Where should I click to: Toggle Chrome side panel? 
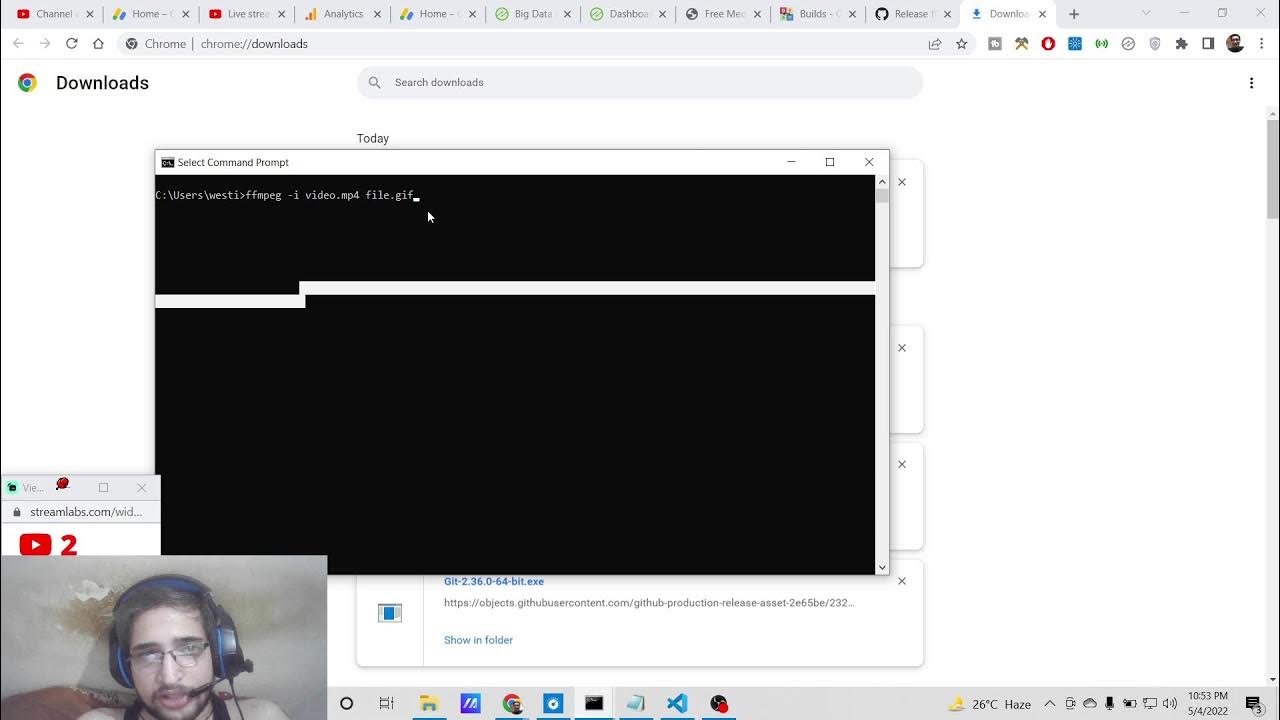tap(1208, 44)
